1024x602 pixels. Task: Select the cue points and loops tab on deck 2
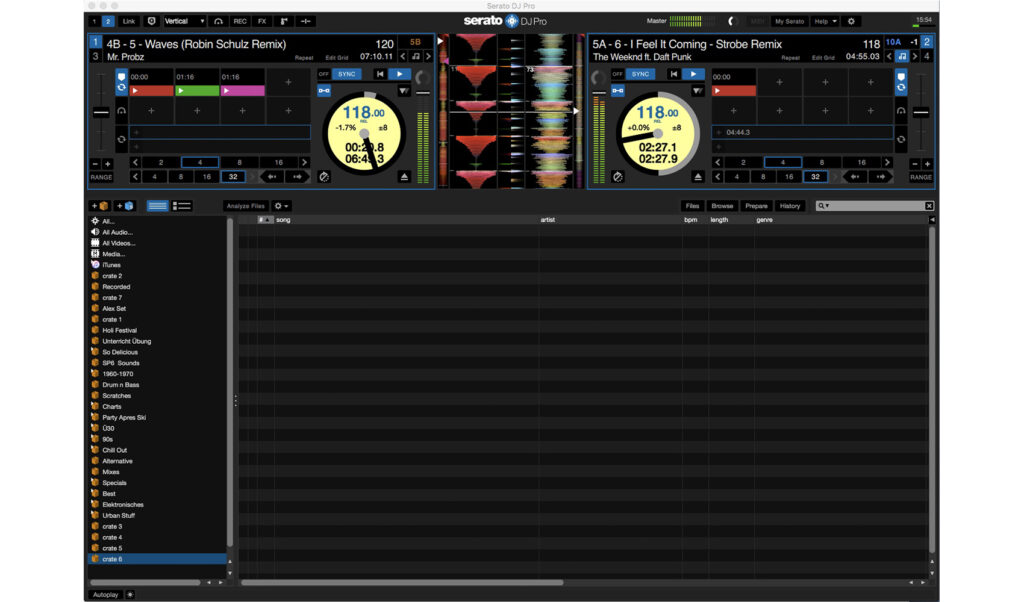pos(901,82)
